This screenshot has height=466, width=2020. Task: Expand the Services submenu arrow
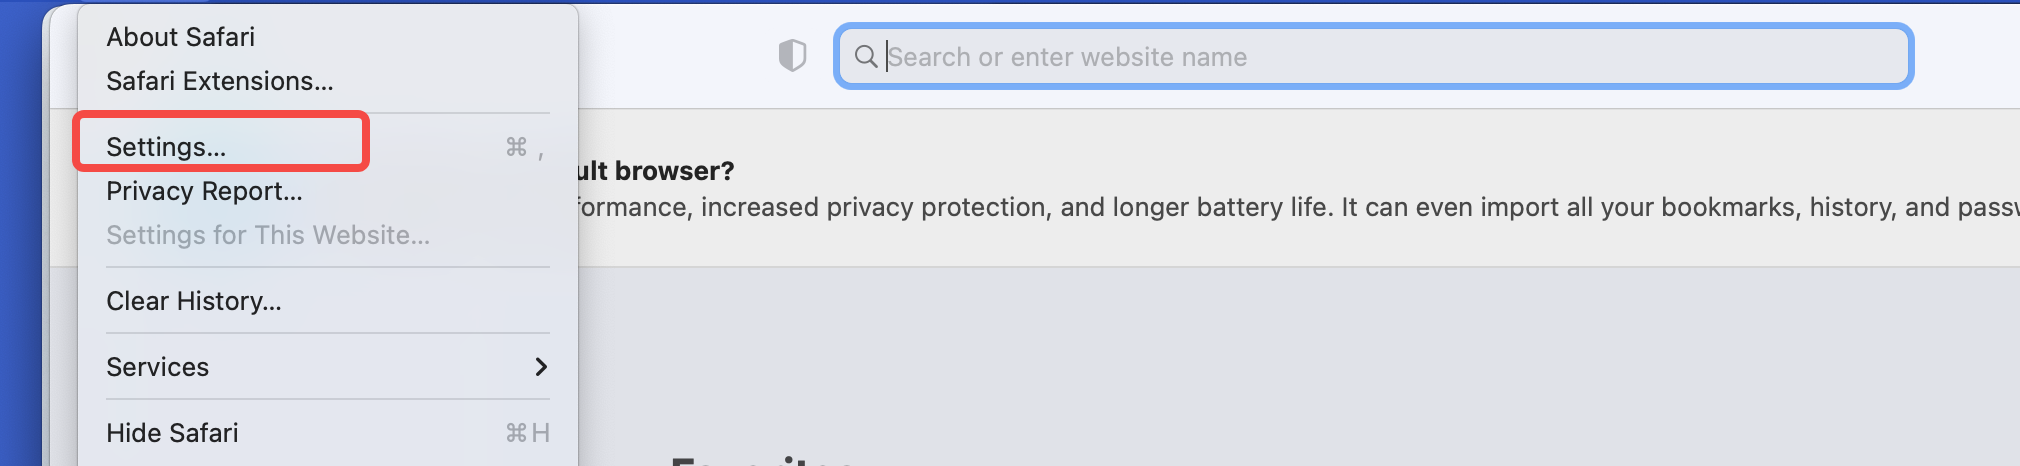pos(541,367)
